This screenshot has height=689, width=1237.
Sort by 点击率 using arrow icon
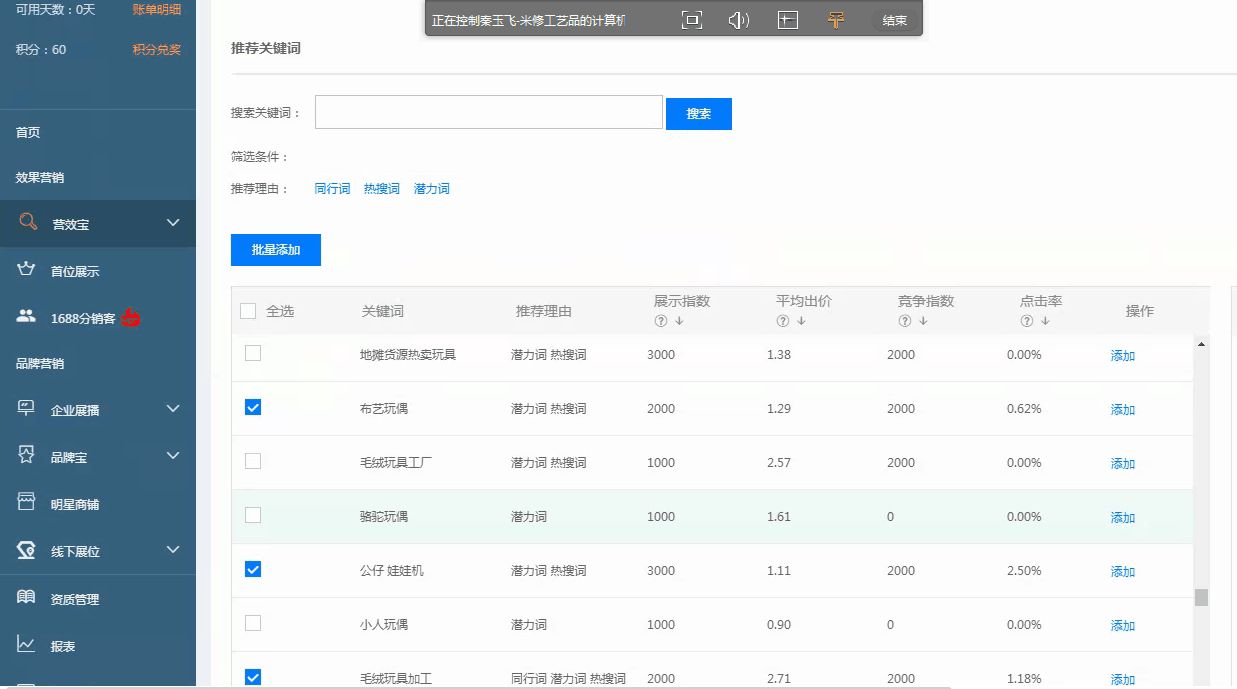(x=1045, y=321)
